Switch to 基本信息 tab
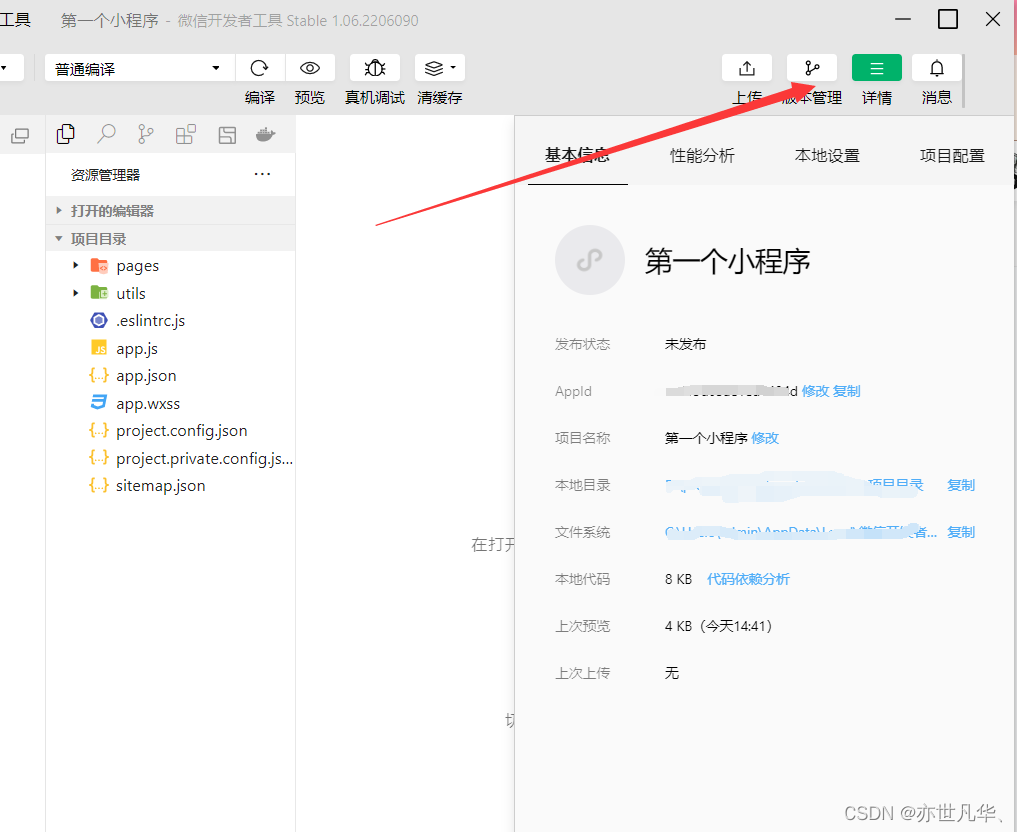This screenshot has height=832, width=1017. click(x=577, y=156)
